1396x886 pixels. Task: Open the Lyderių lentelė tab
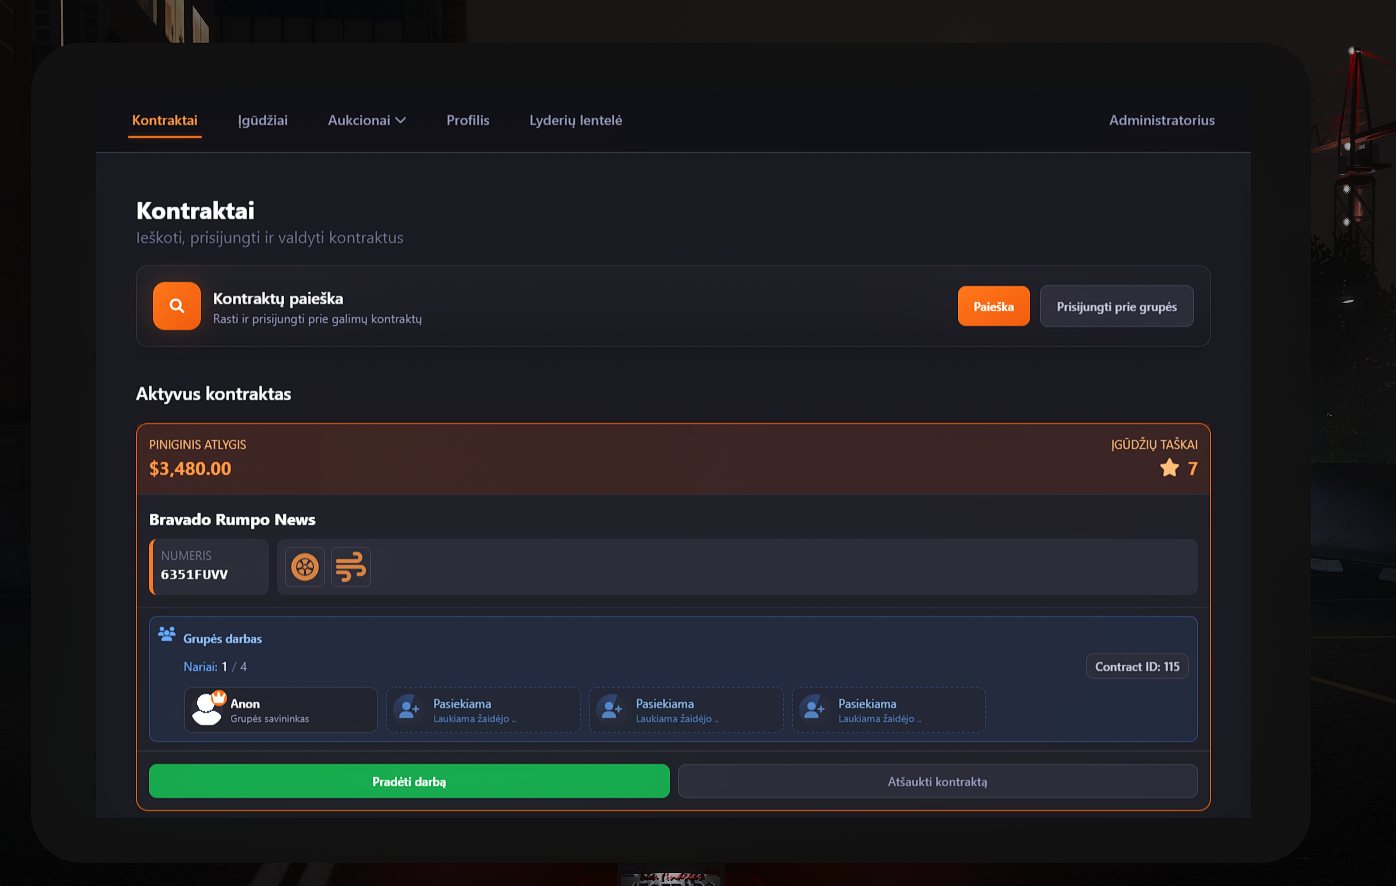576,120
